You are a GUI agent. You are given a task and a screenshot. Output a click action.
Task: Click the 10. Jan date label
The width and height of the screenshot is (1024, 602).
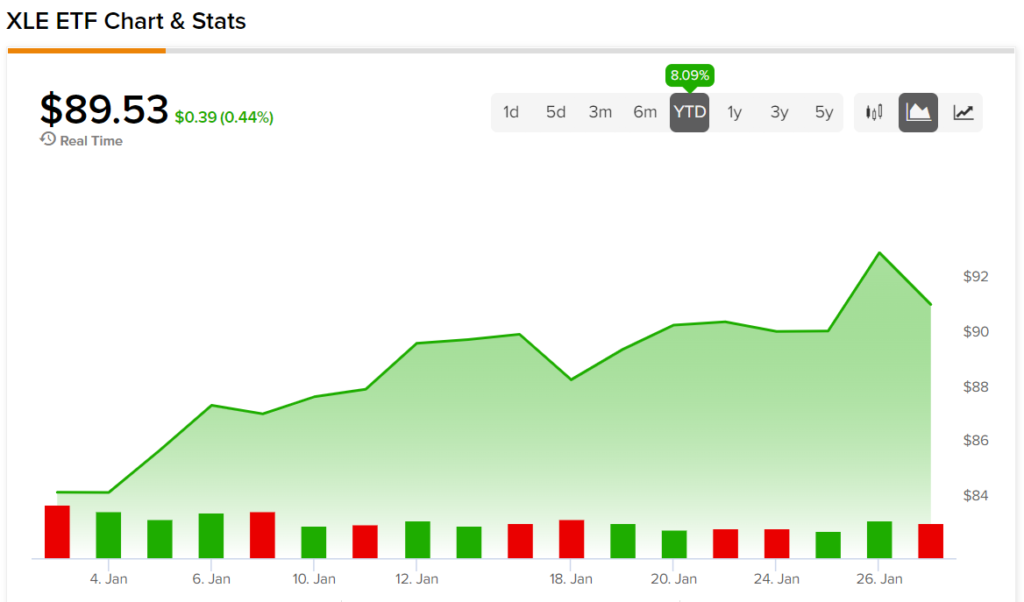[313, 579]
